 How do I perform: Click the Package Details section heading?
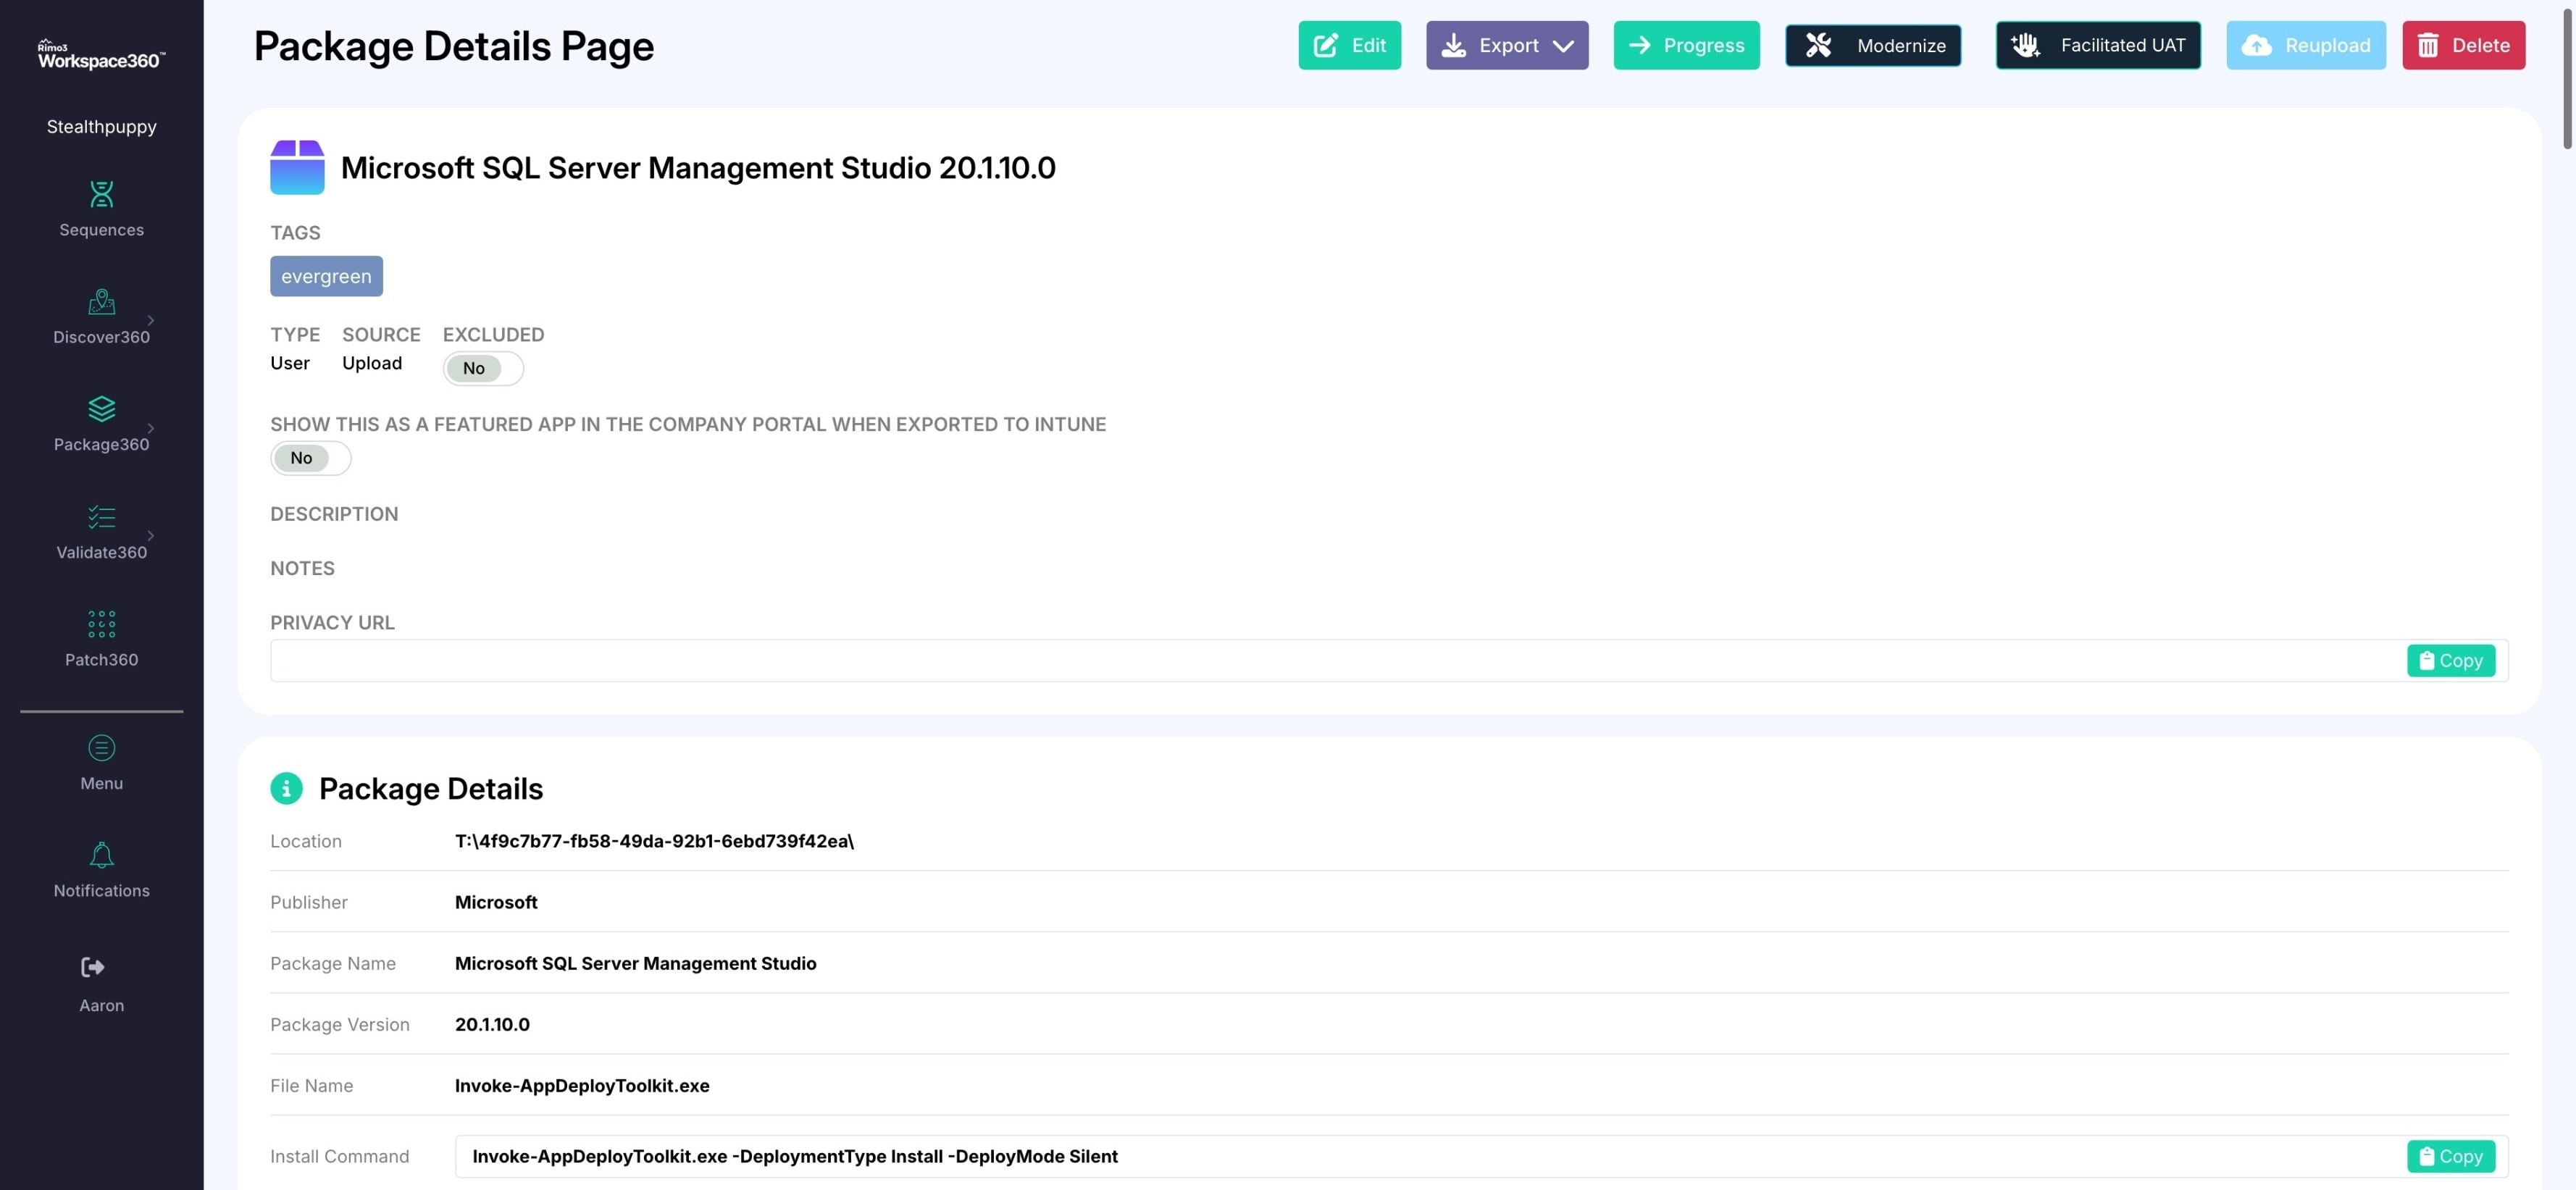(x=431, y=789)
